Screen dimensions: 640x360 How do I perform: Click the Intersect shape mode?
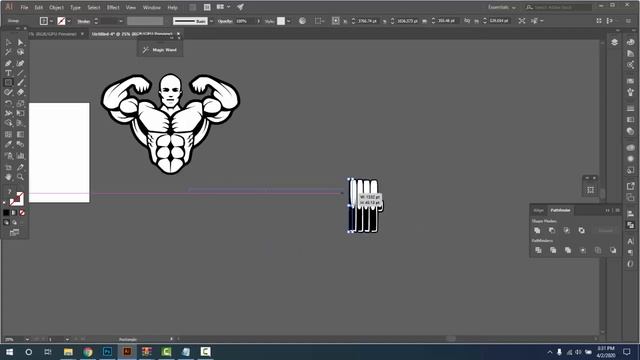tap(567, 231)
